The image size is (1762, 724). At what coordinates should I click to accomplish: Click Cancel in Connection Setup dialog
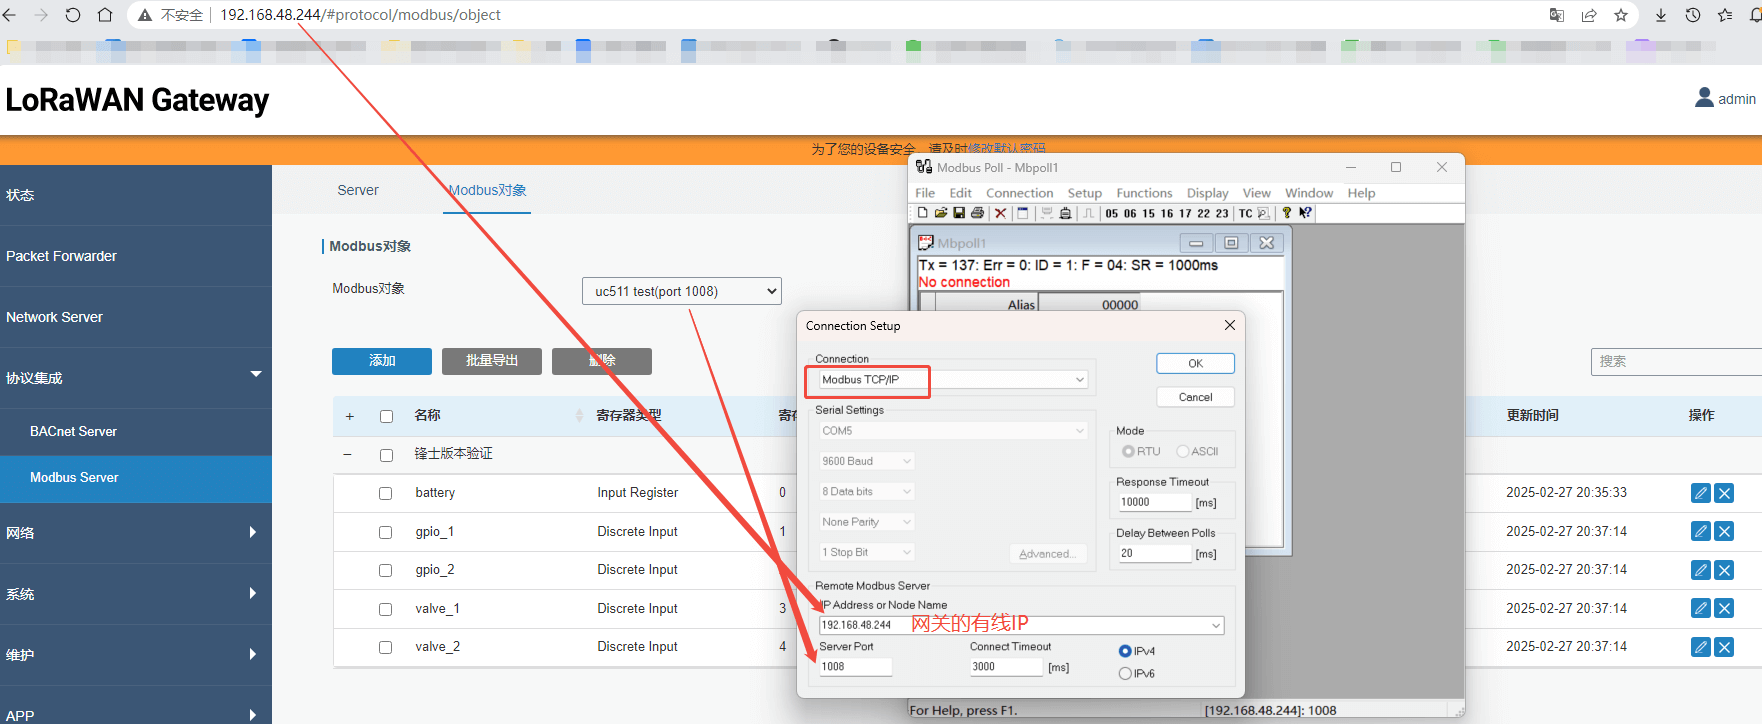tap(1195, 397)
